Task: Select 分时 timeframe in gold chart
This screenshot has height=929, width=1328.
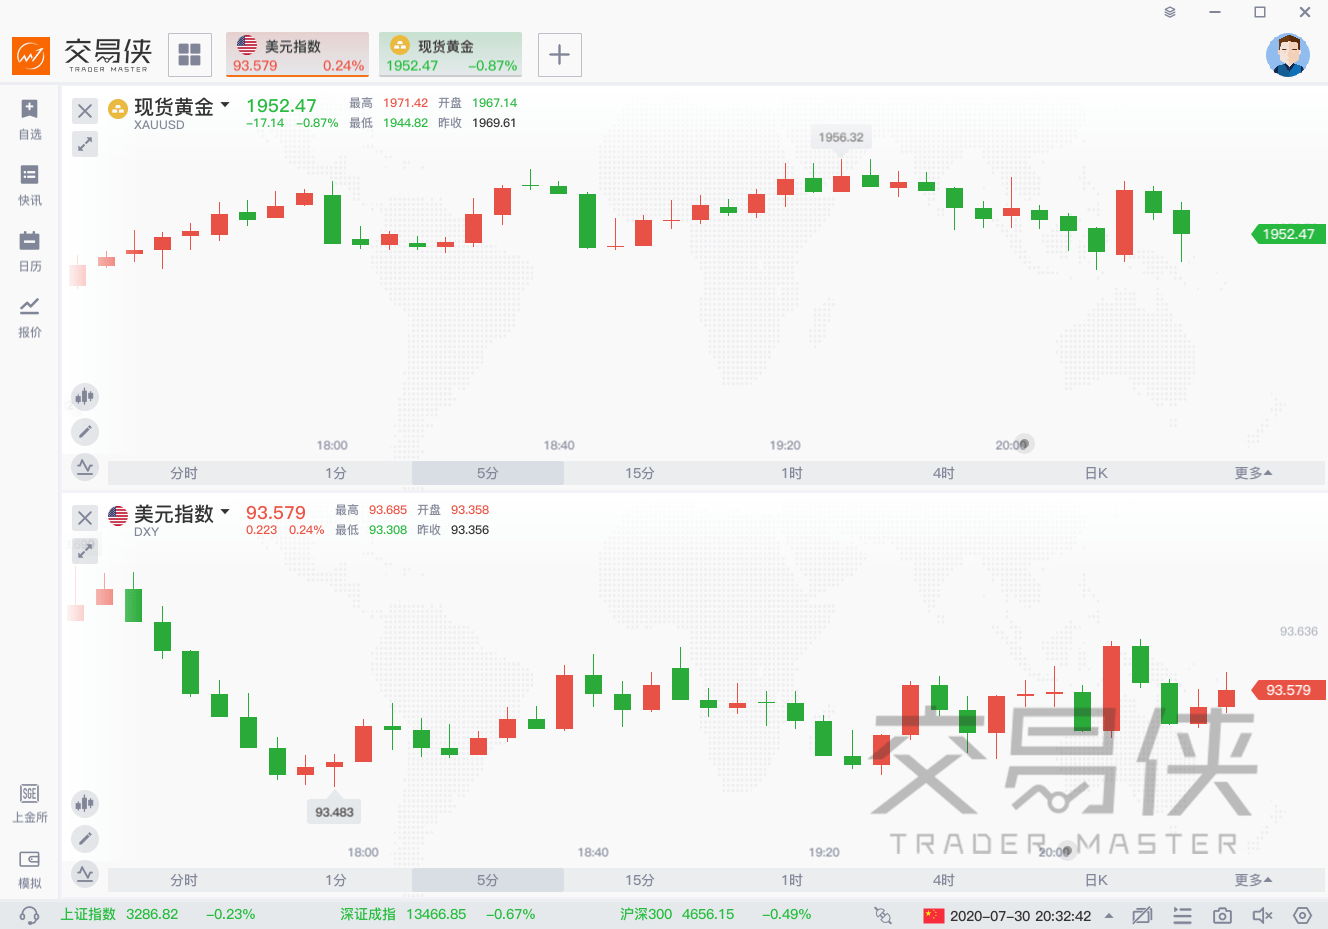Action: point(184,473)
